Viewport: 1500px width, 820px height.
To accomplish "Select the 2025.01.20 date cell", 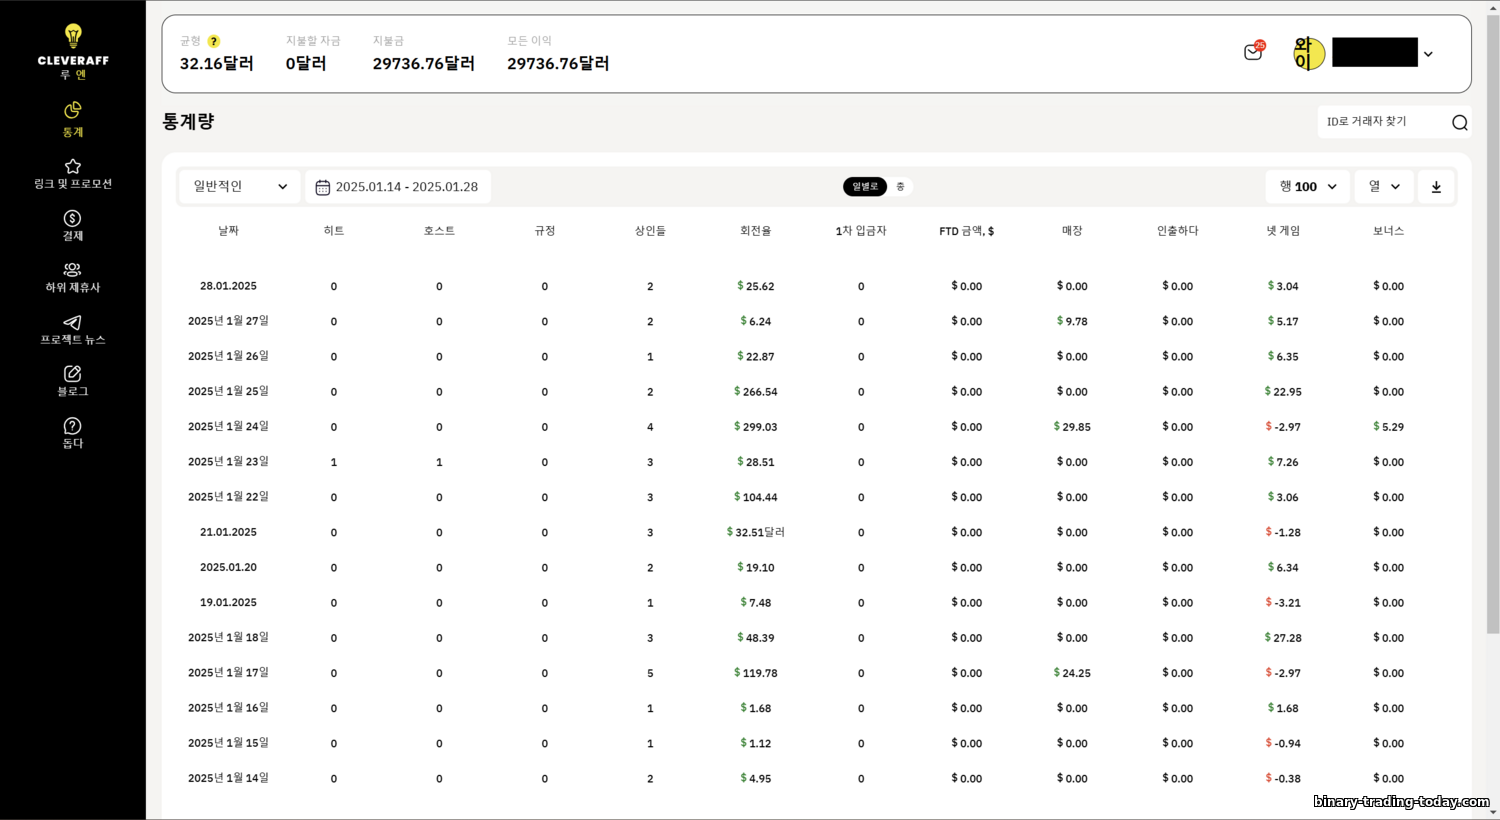I will coord(228,567).
